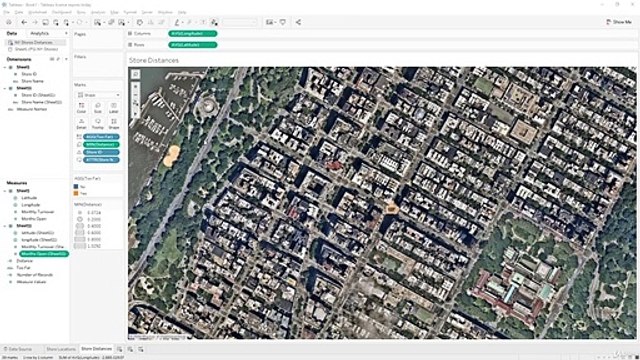Click the Undo back arrow in toolbar

(24, 22)
